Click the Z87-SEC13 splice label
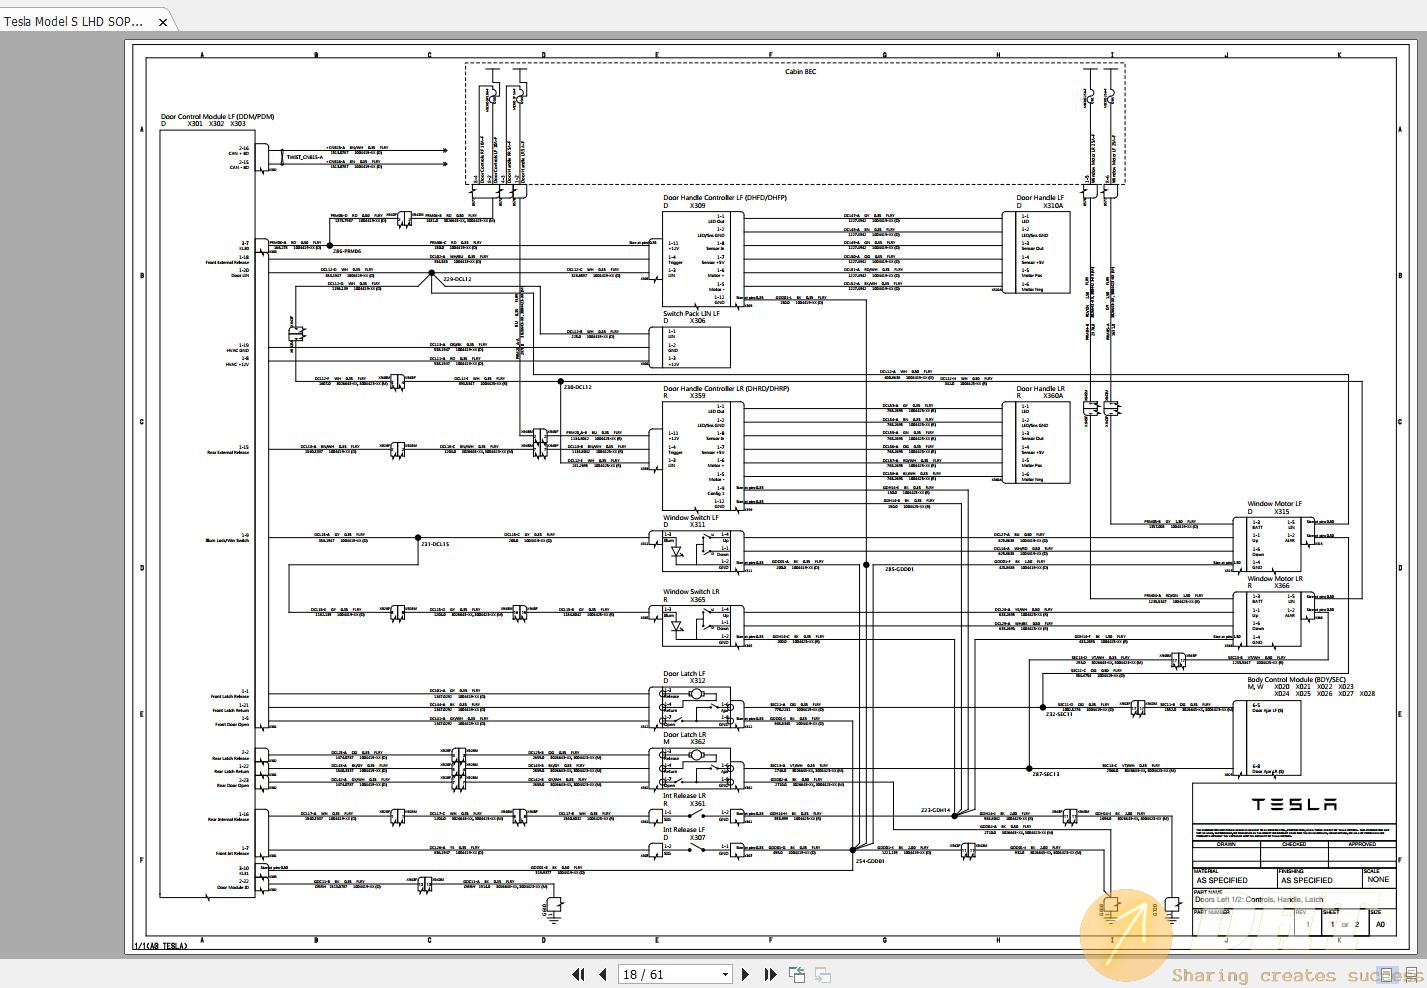Viewport: 1427px width, 988px height. pos(1046,774)
